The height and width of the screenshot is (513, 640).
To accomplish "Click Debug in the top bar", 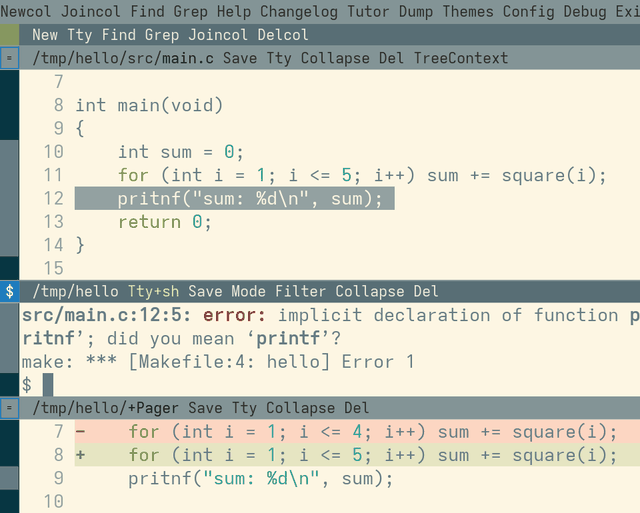I will [585, 11].
